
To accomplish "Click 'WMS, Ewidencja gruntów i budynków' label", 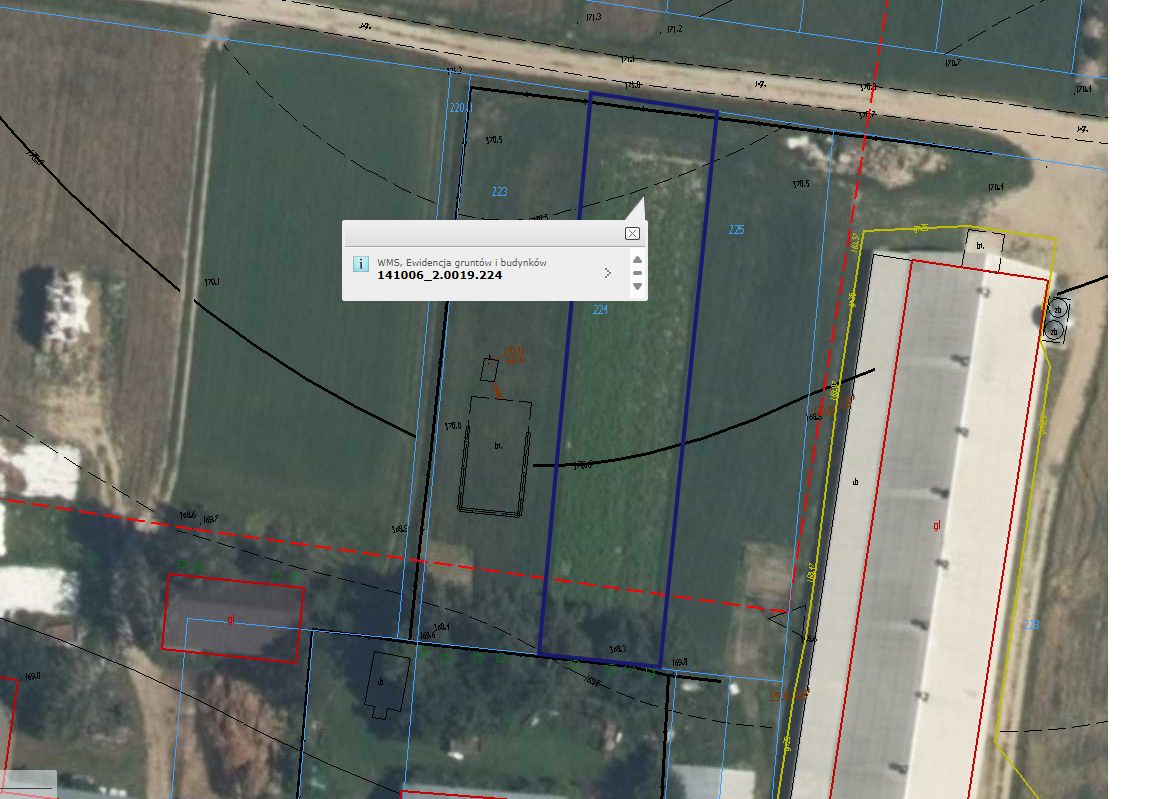I will (461, 262).
